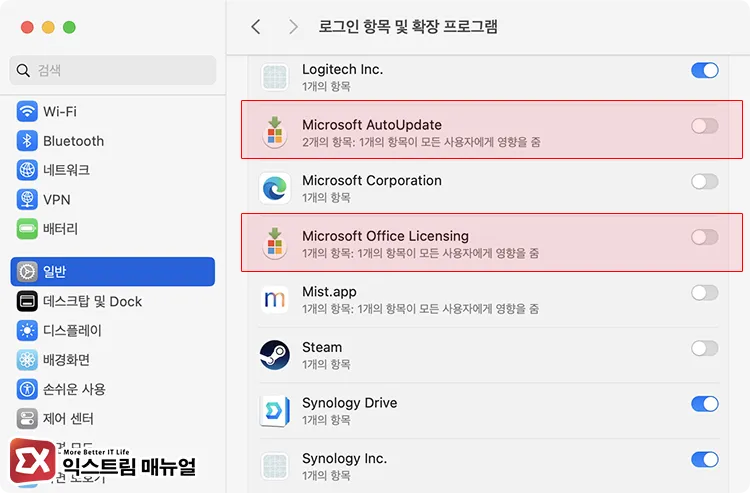Viewport: 750px width, 493px height.
Task: Click the Synology Drive name text
Action: [x=349, y=403]
